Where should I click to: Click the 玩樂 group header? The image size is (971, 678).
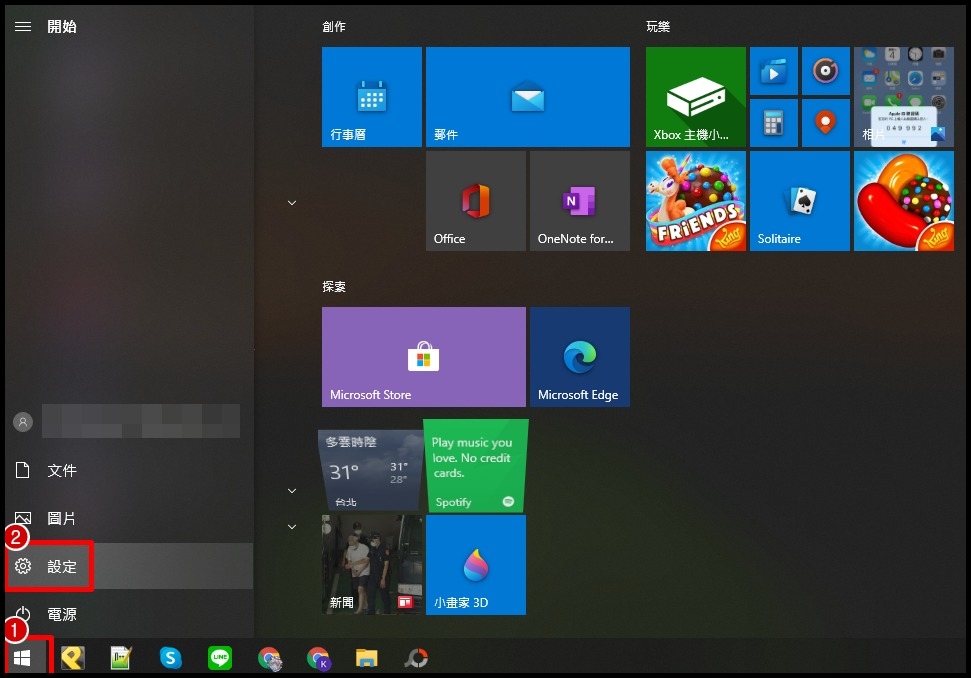[658, 27]
